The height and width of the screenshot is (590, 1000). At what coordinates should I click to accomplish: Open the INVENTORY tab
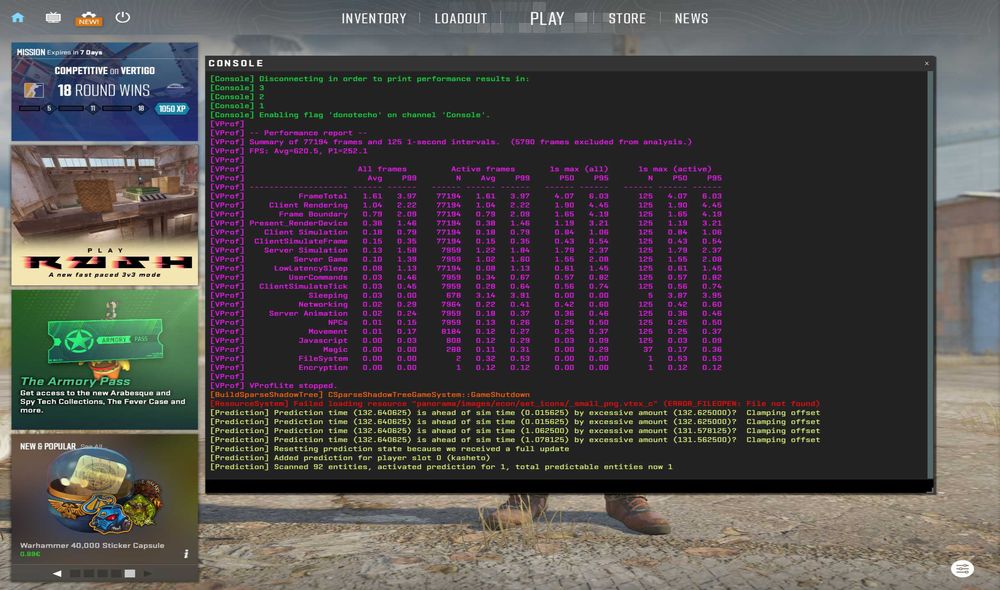coord(374,18)
